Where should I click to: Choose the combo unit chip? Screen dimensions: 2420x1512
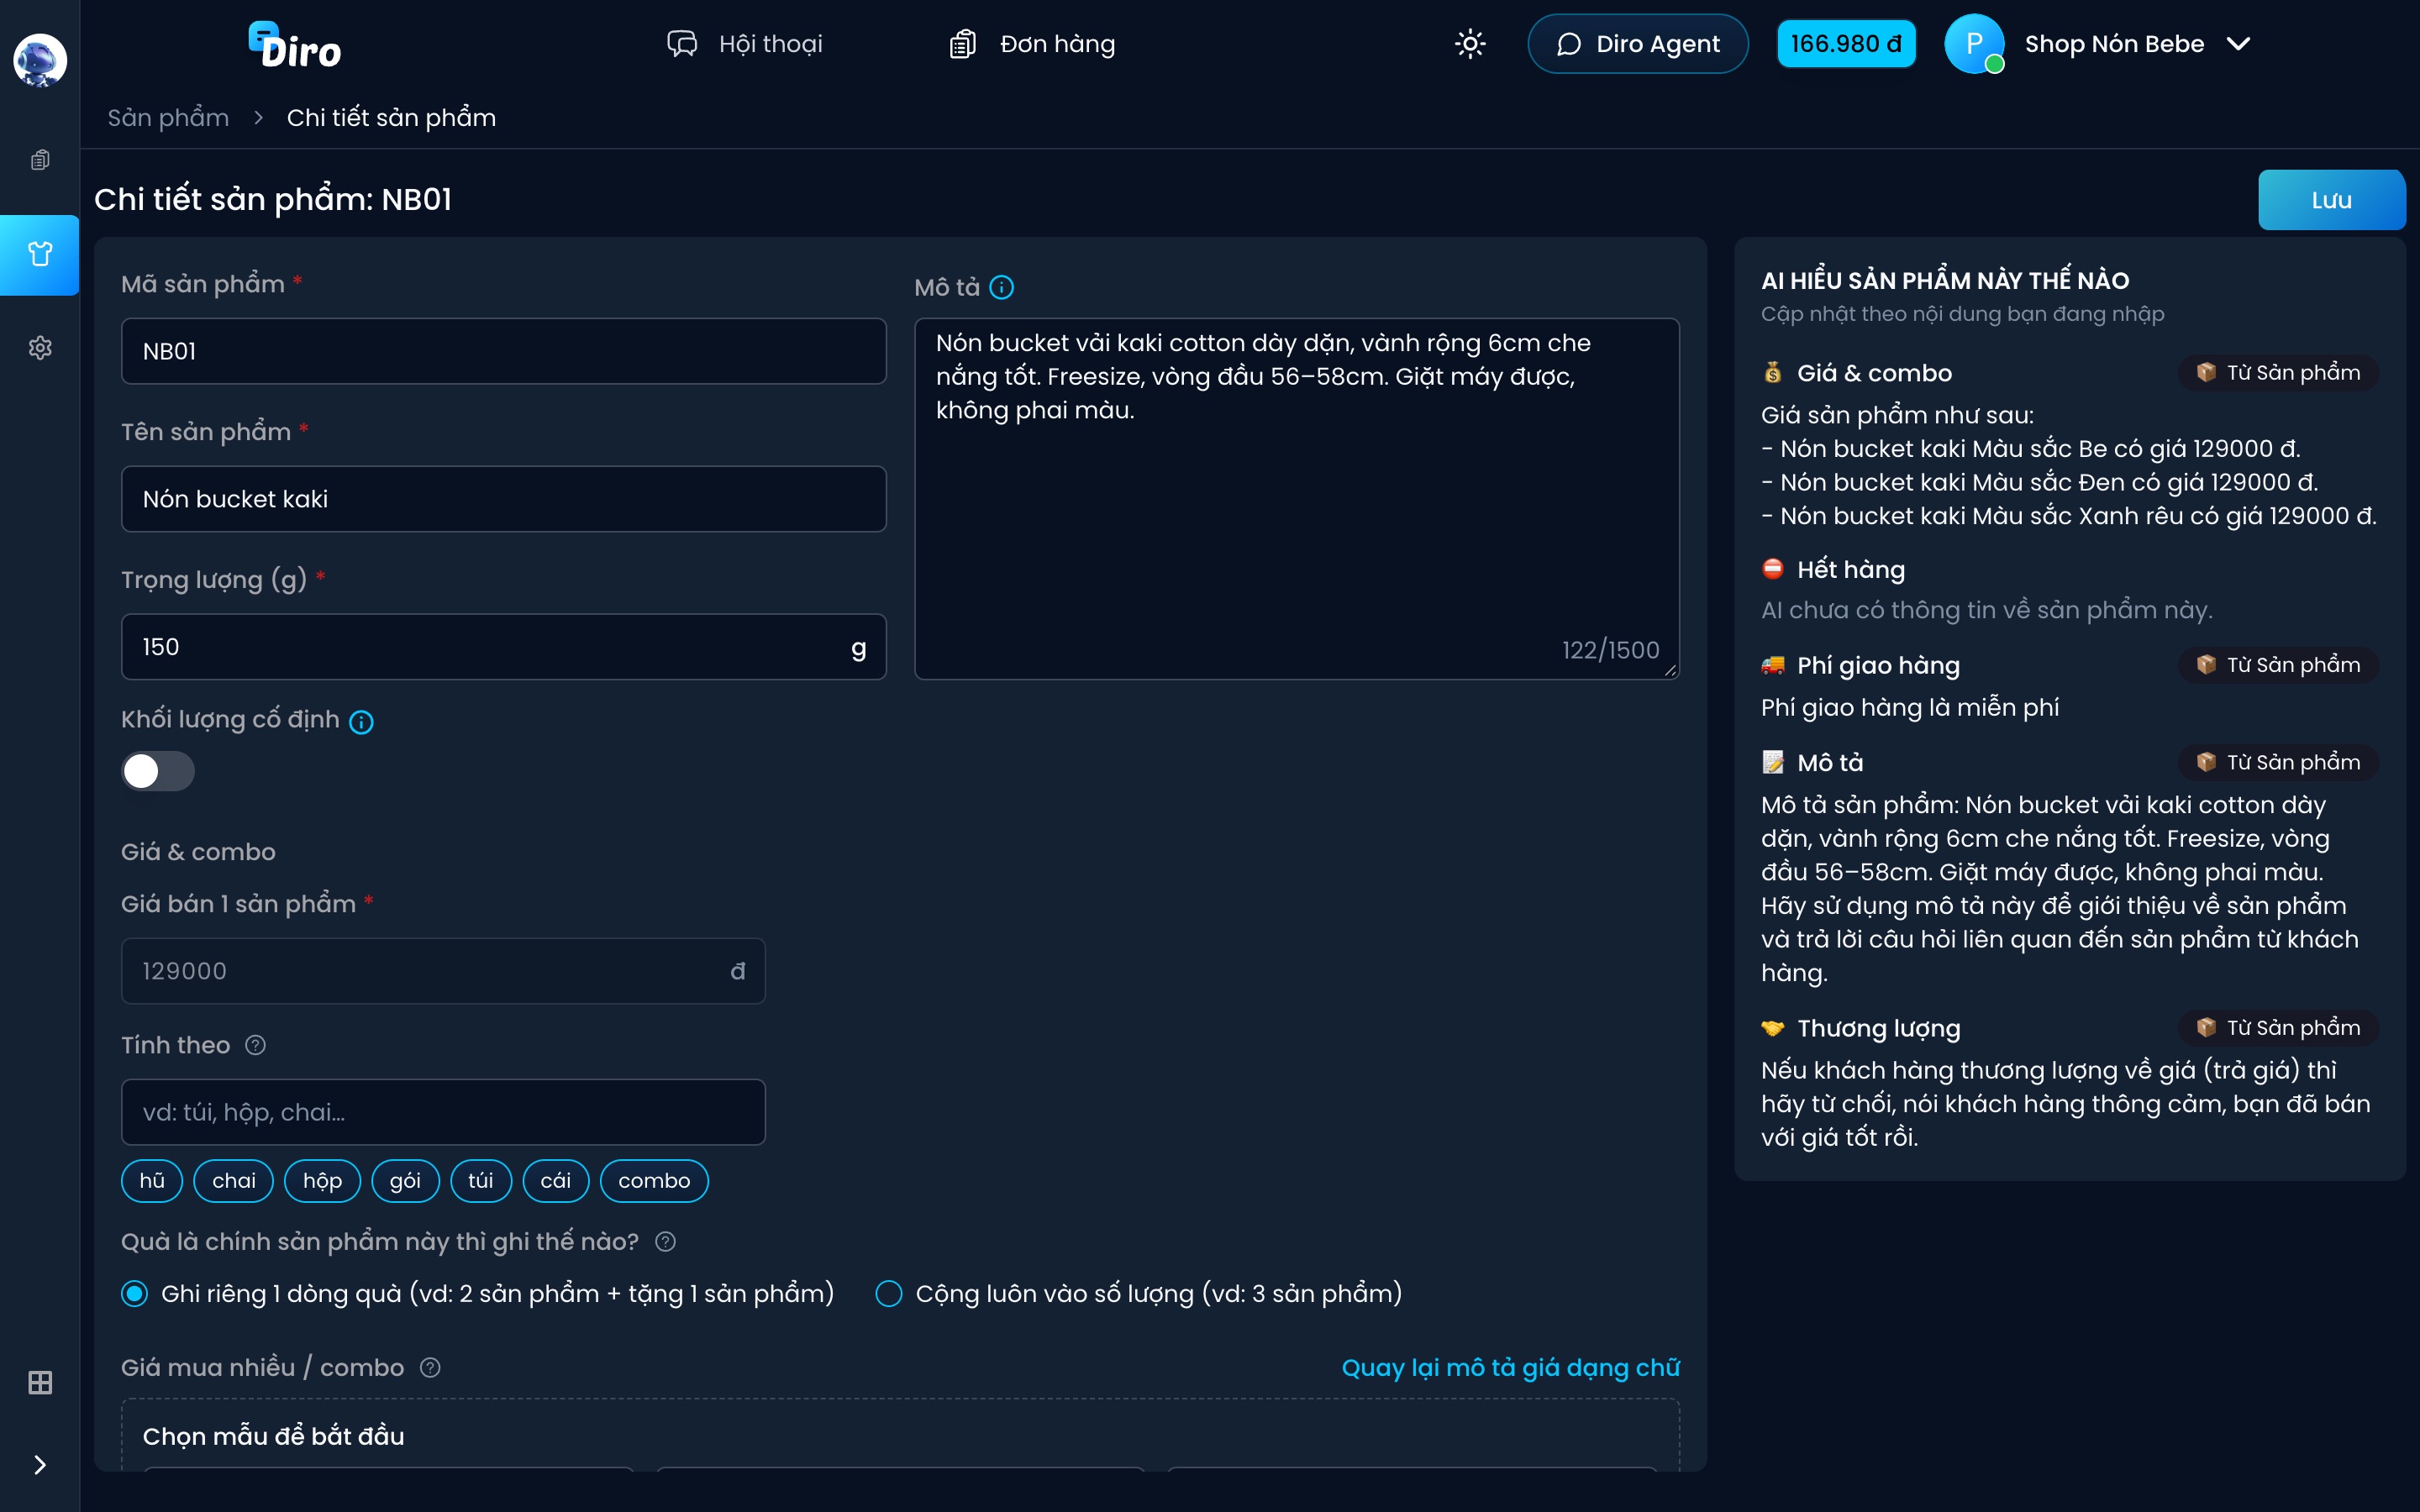coord(654,1181)
